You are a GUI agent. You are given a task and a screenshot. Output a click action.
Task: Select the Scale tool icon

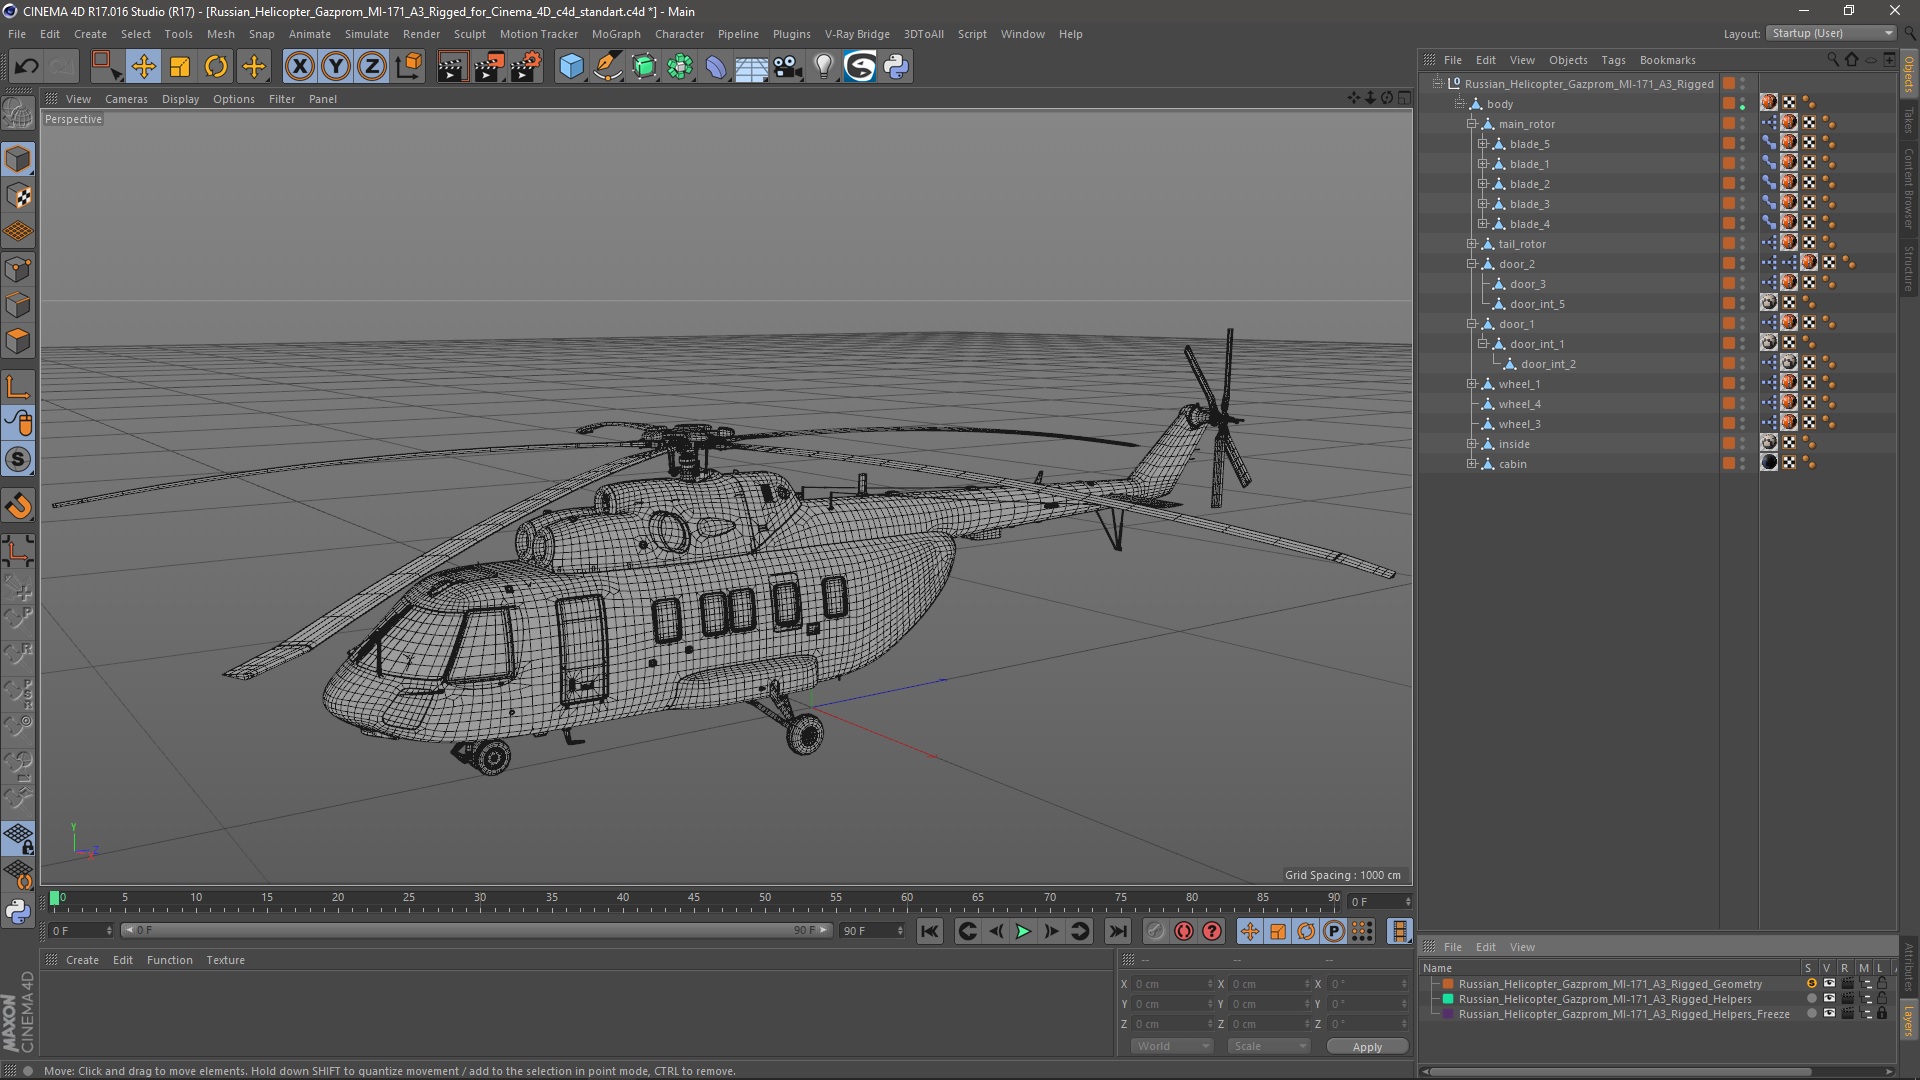tap(179, 66)
